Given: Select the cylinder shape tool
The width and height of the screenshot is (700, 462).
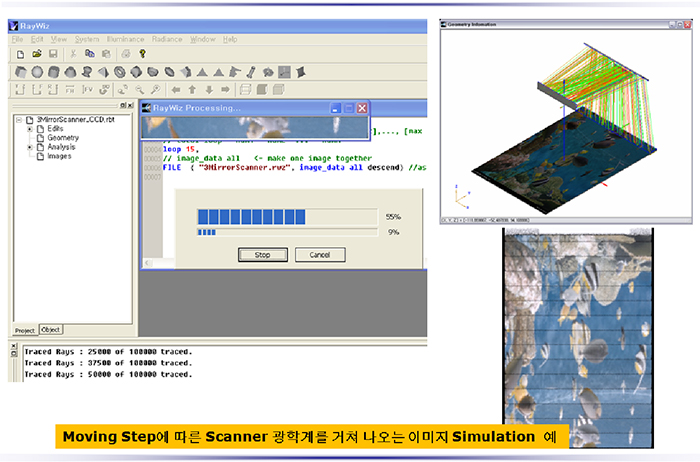Looking at the screenshot, I should [x=53, y=71].
